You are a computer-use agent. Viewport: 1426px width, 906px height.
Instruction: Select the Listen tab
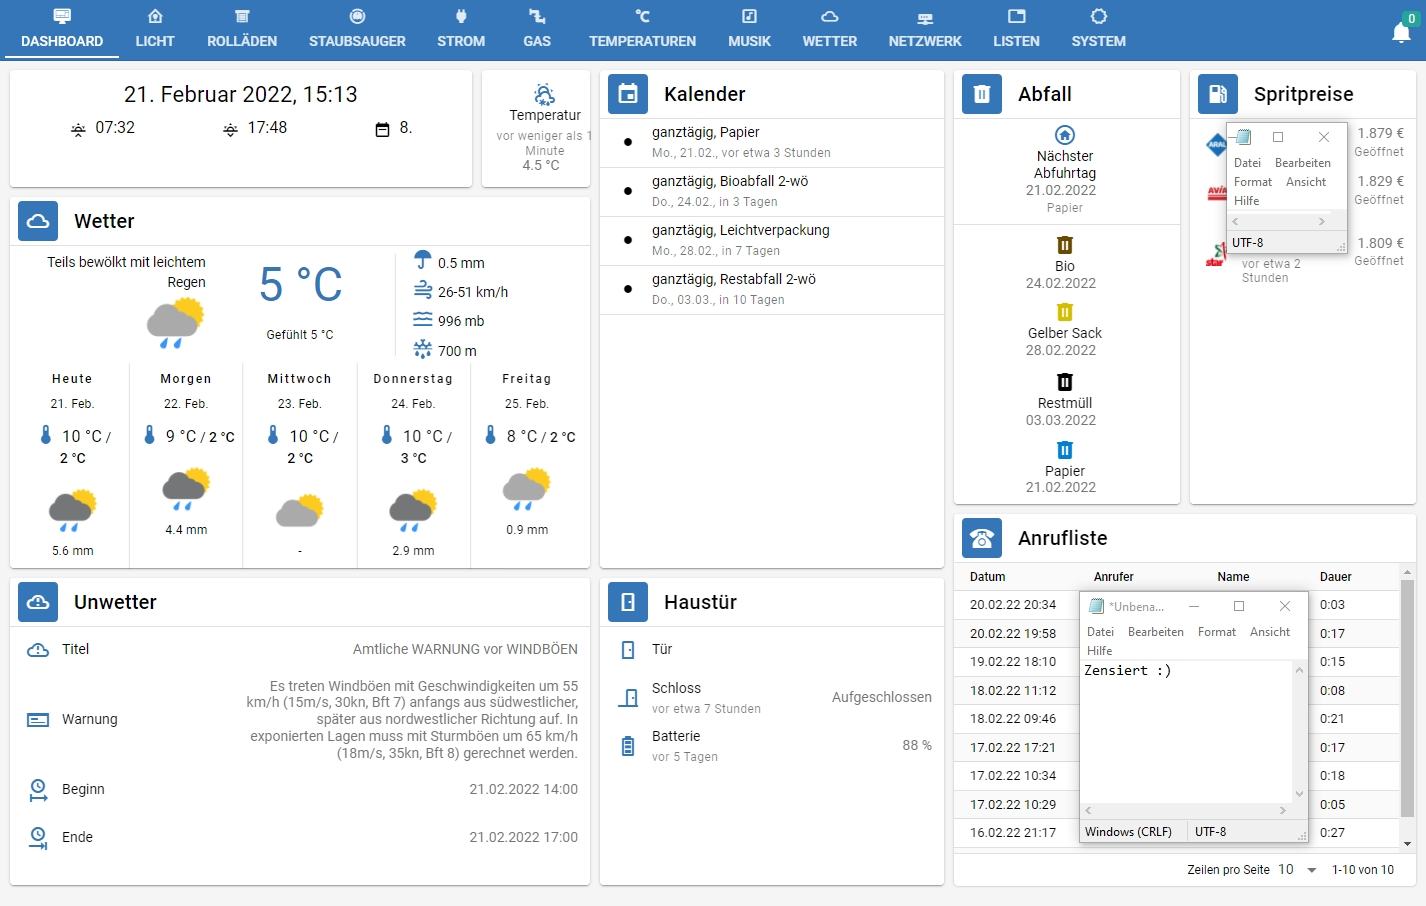pyautogui.click(x=1016, y=29)
